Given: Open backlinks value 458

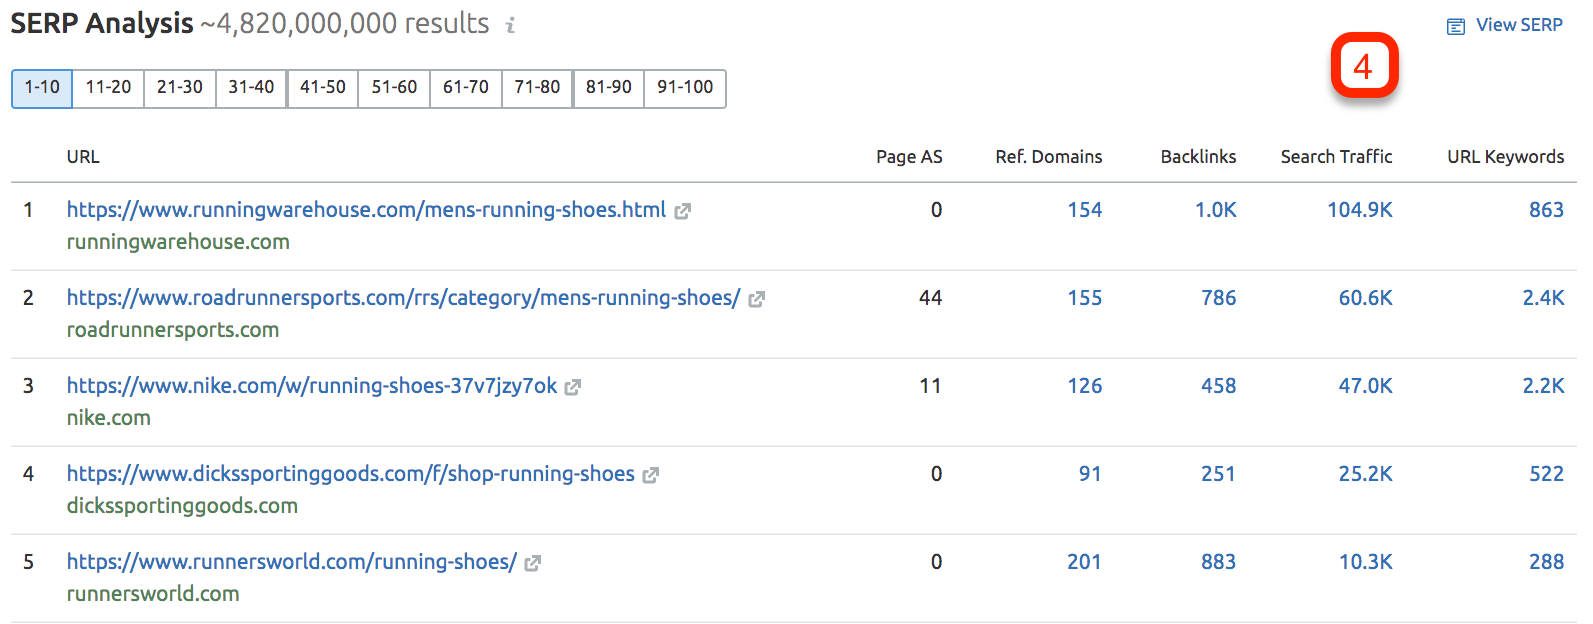Looking at the screenshot, I should [x=1219, y=386].
